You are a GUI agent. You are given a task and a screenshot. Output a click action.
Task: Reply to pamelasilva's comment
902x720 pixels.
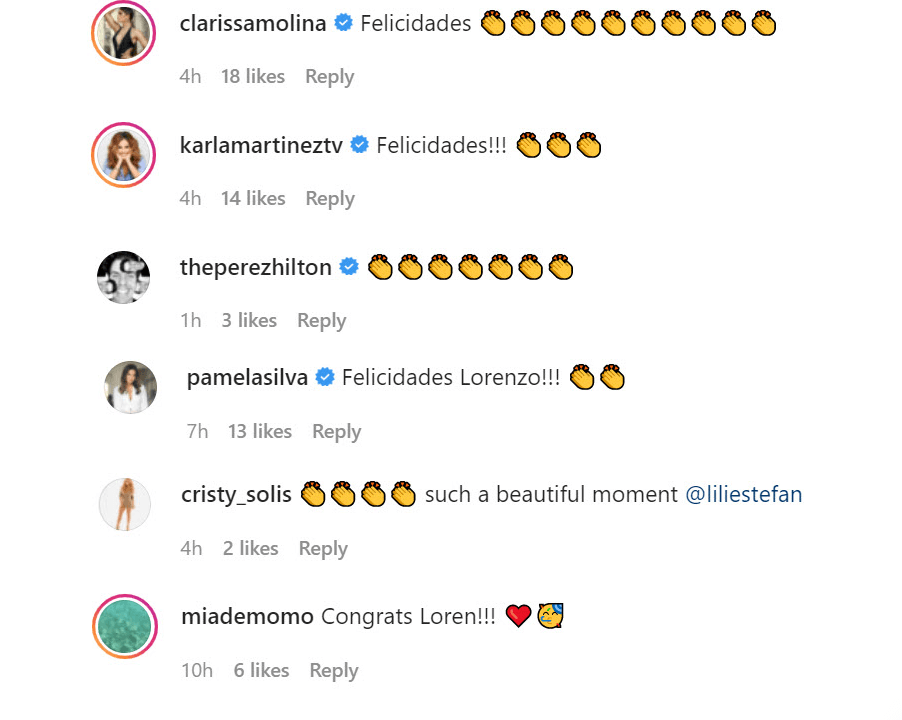[336, 431]
